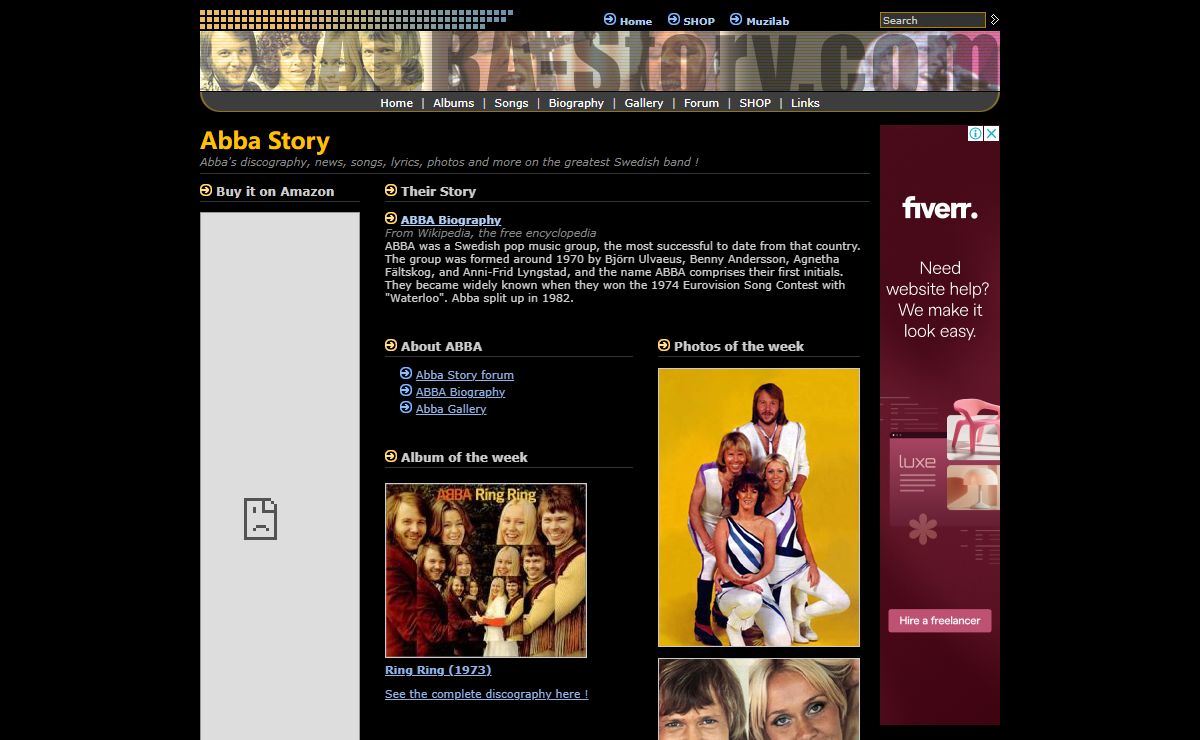This screenshot has width=1200, height=740.
Task: Click the second photo of the week
Action: (759, 699)
